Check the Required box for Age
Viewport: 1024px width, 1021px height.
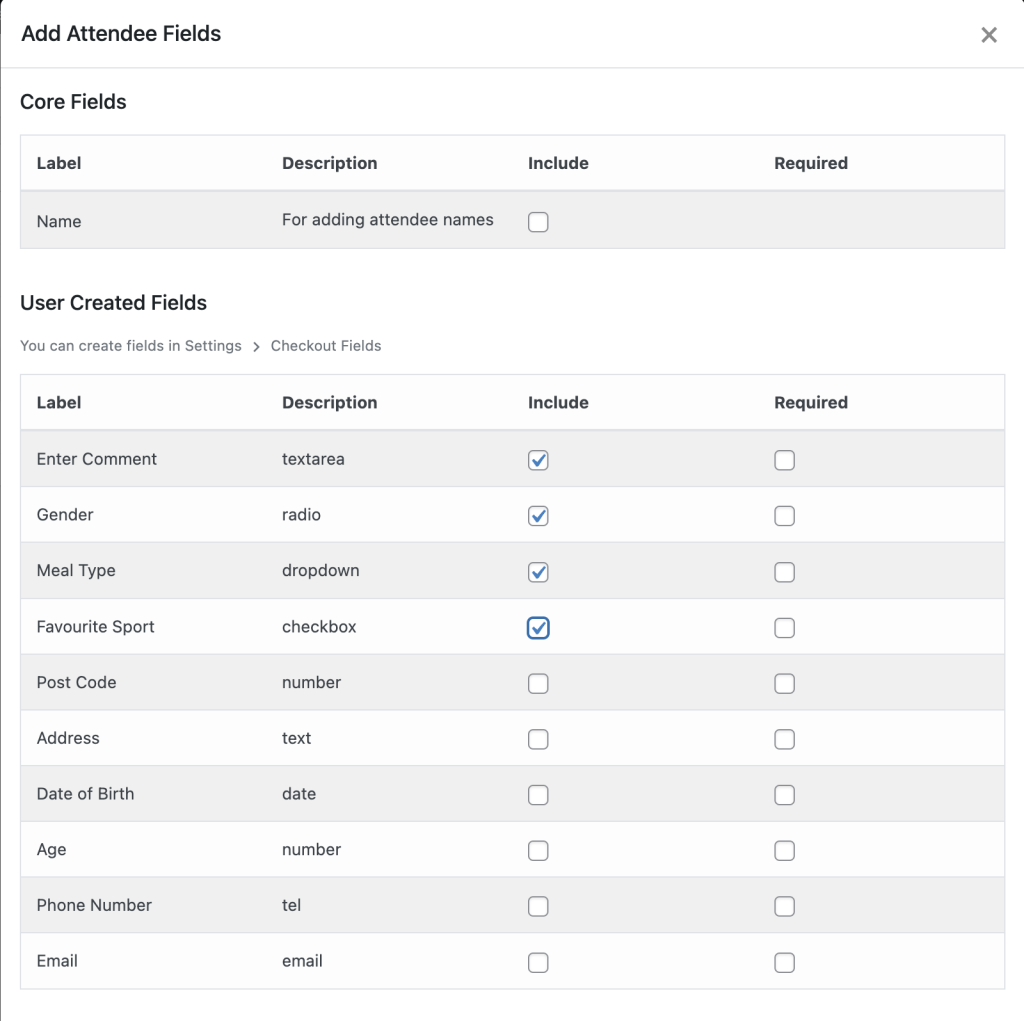(x=784, y=851)
